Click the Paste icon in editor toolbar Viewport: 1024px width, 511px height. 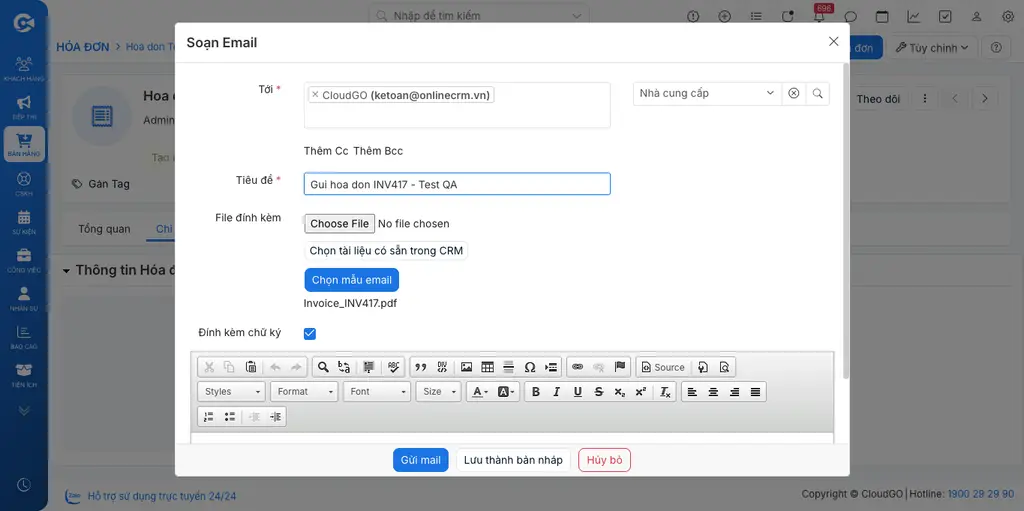click(251, 367)
